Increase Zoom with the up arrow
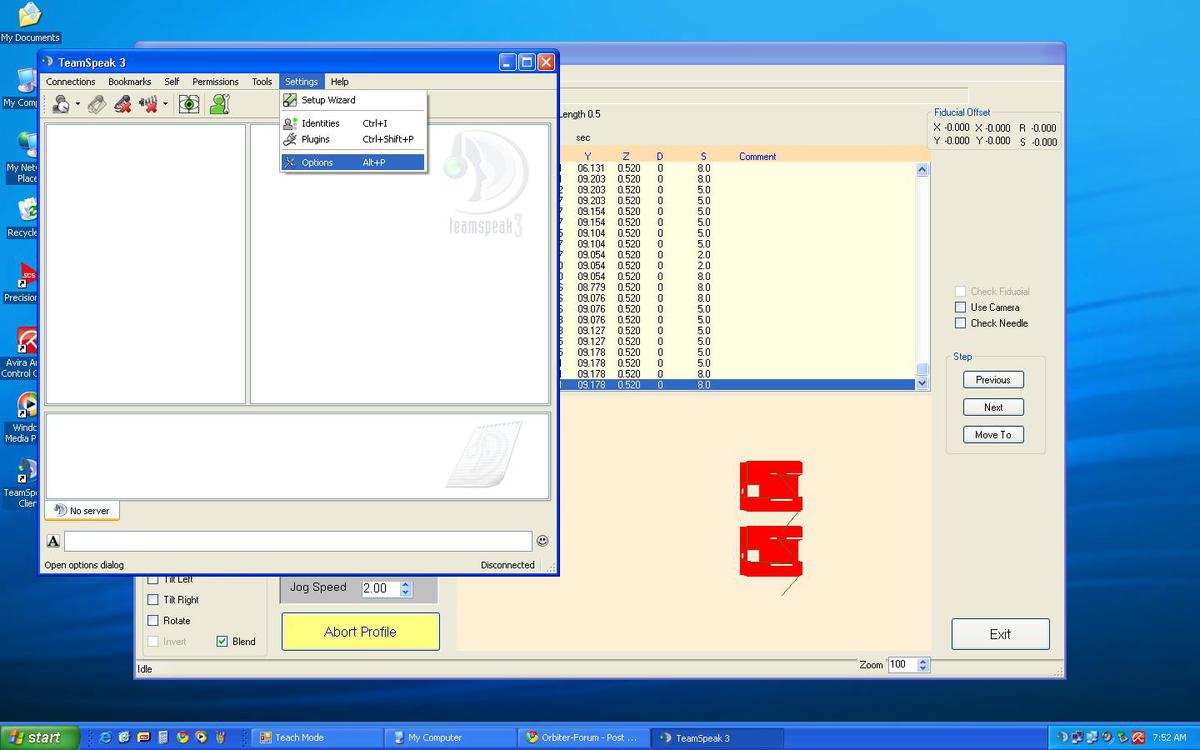The image size is (1200, 750). click(923, 661)
